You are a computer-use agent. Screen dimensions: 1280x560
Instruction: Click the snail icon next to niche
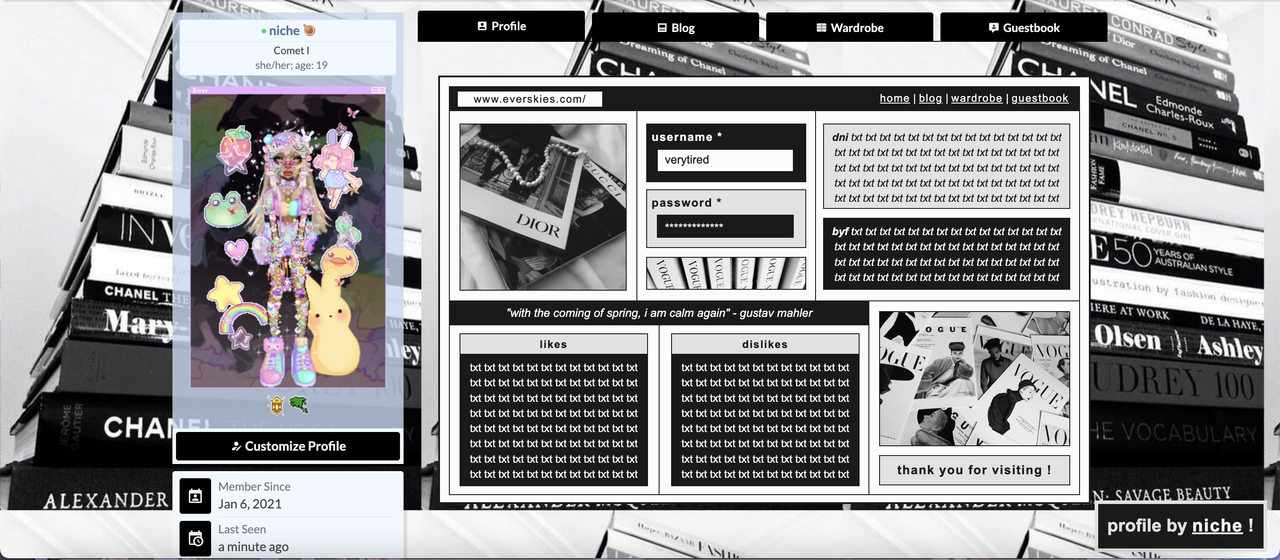pos(309,31)
